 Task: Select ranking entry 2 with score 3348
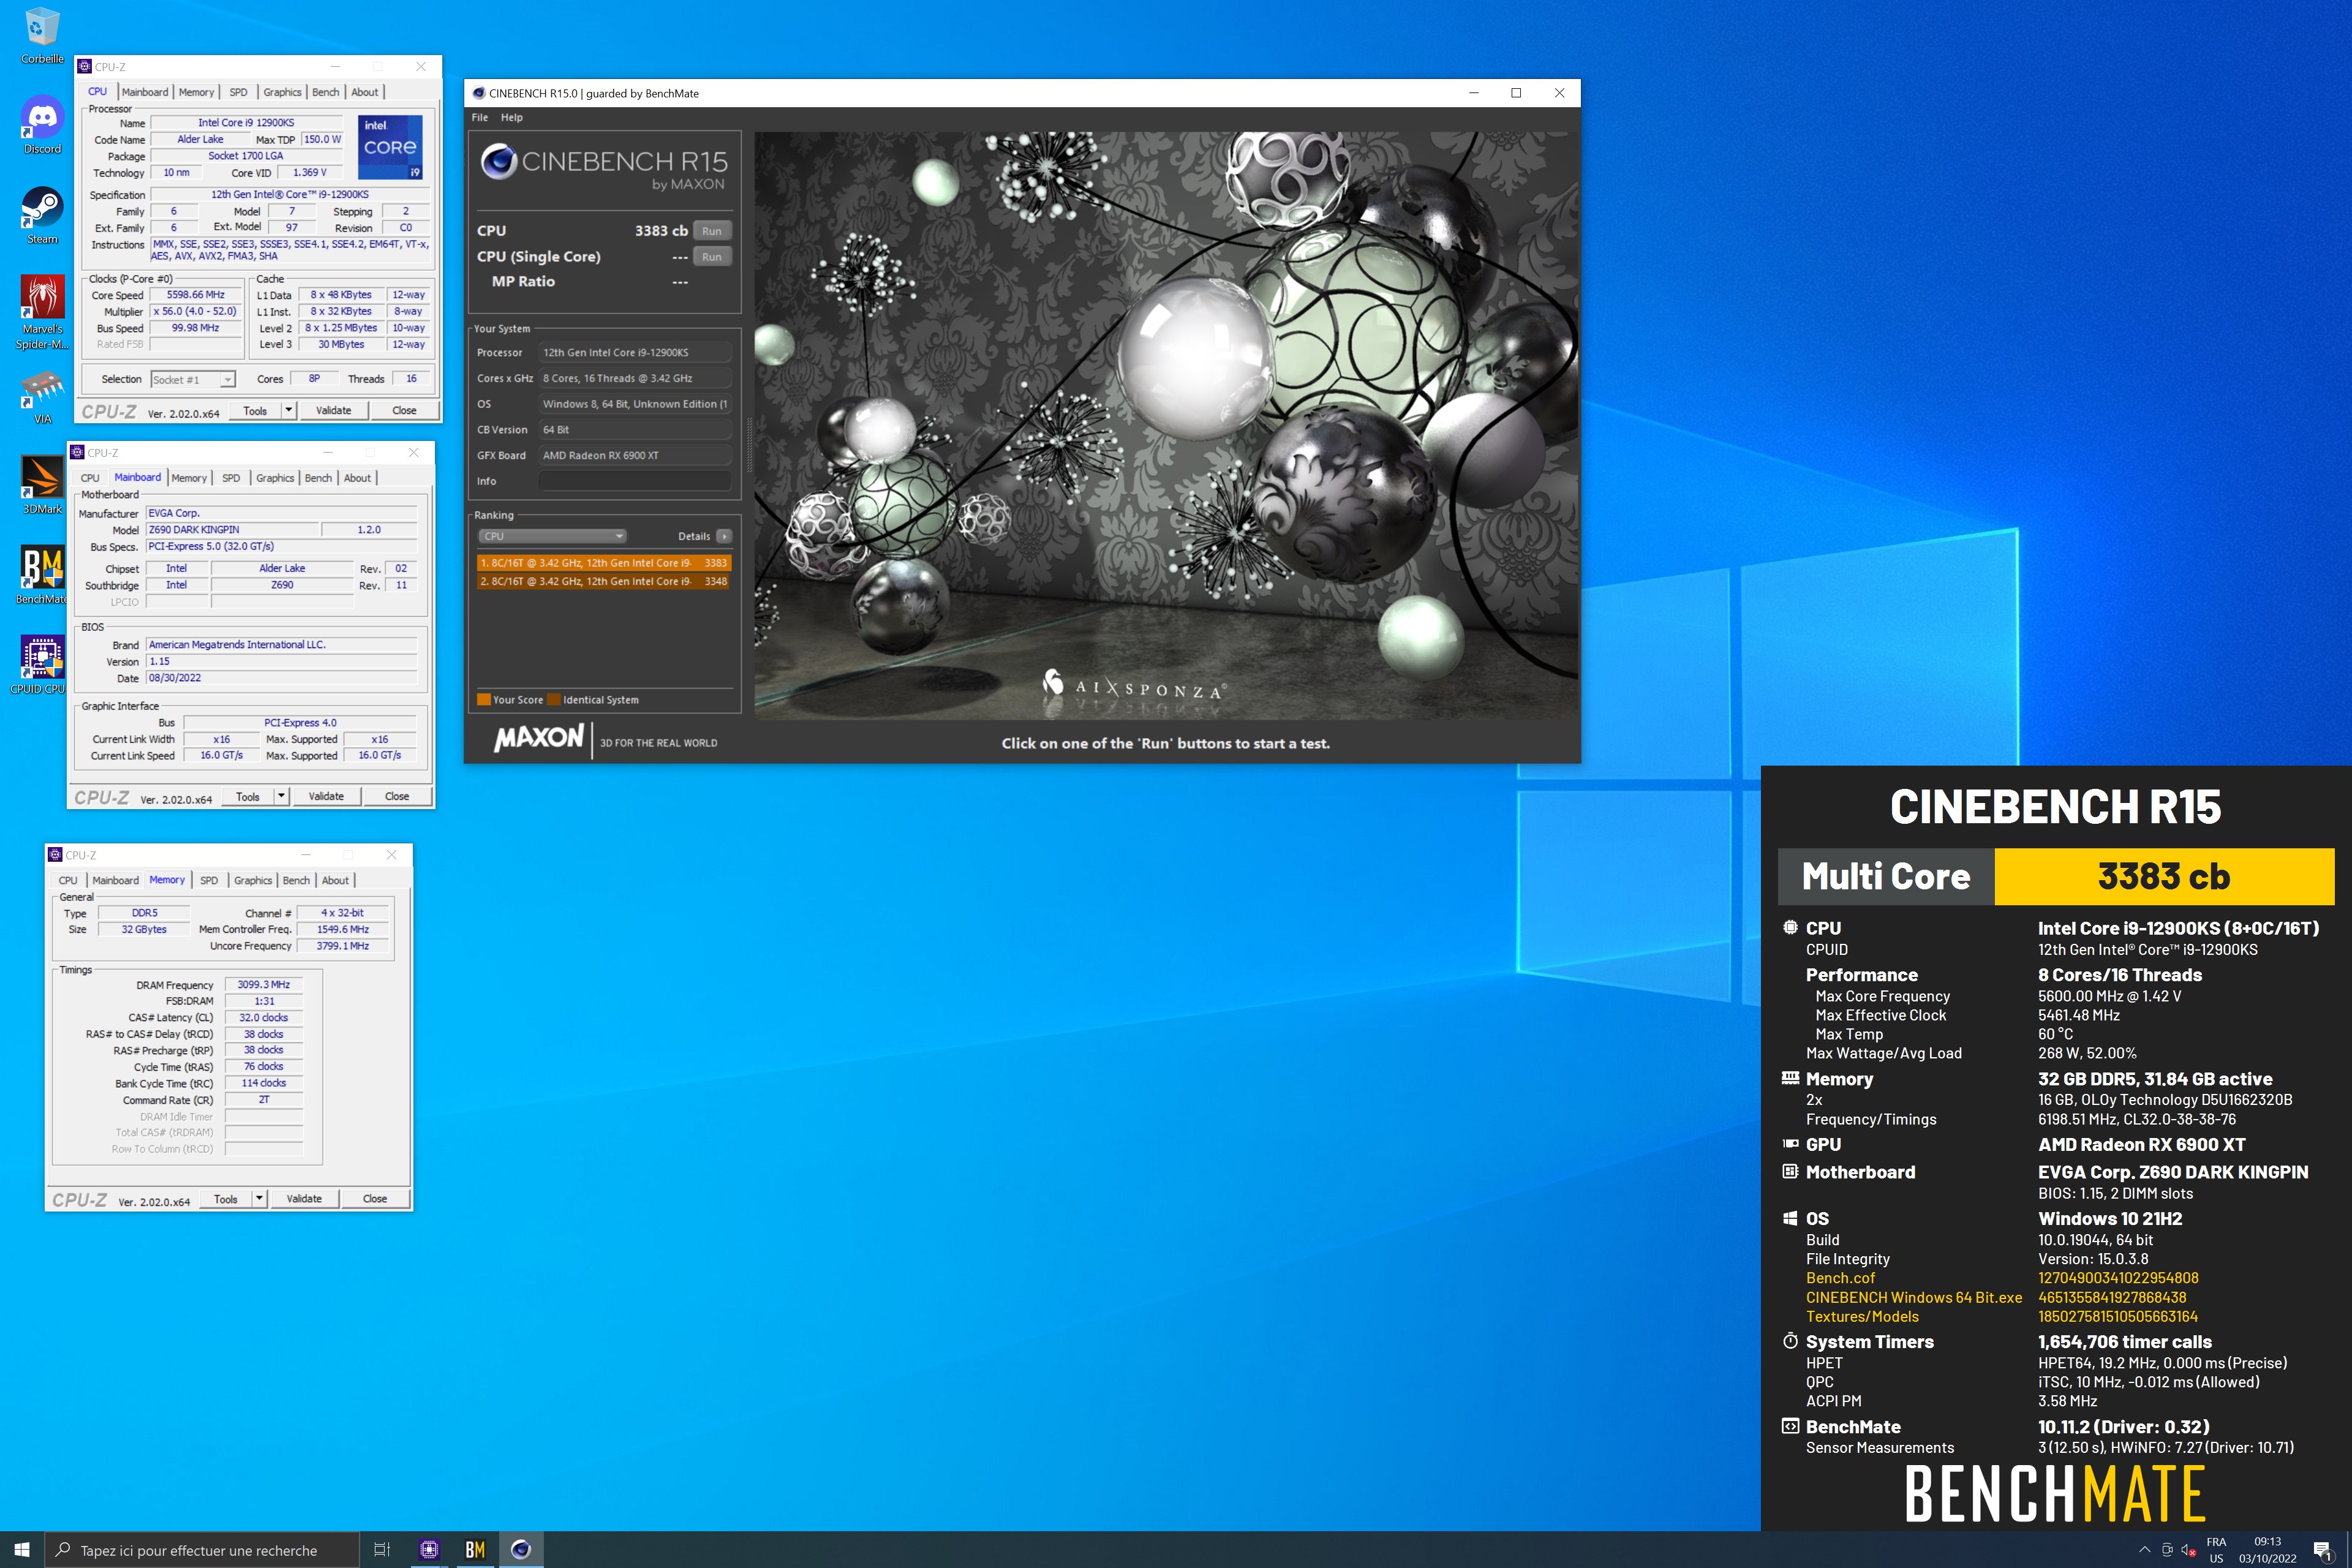(604, 581)
